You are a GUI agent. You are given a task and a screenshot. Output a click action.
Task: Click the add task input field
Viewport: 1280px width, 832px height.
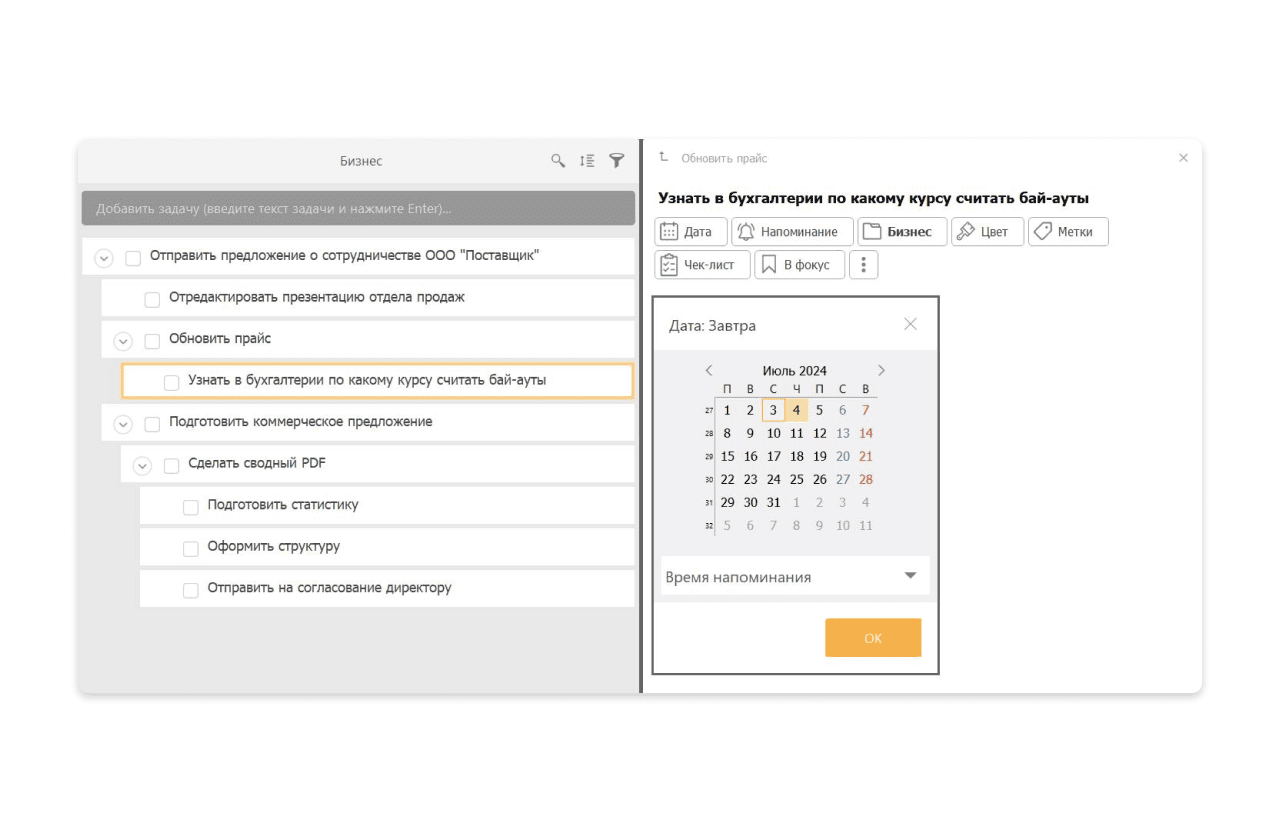click(358, 209)
